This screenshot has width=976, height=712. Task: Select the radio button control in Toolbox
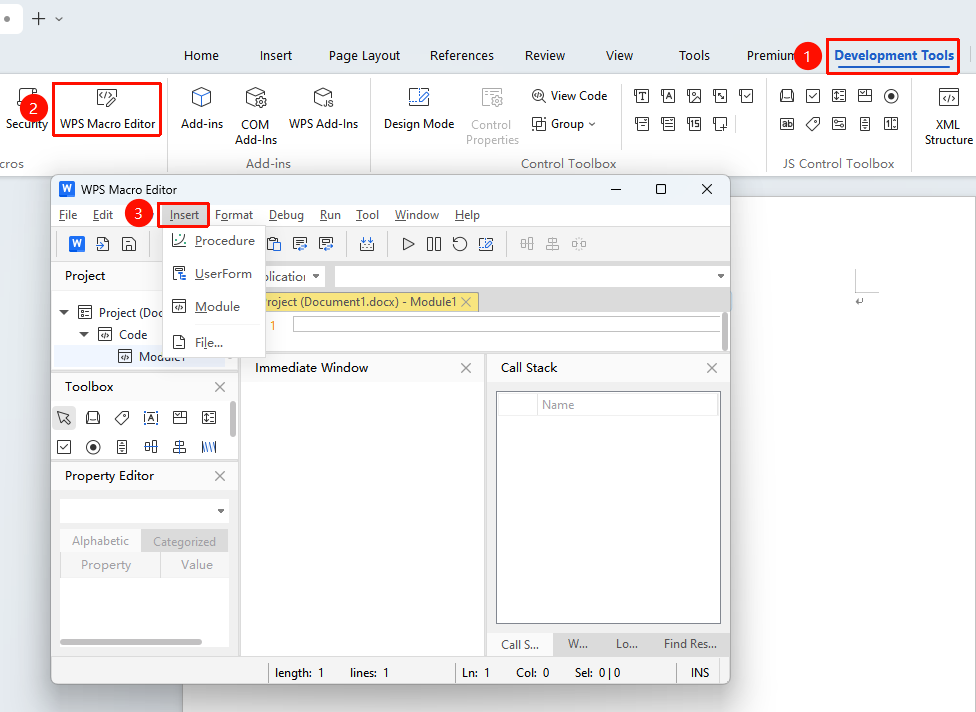93,447
